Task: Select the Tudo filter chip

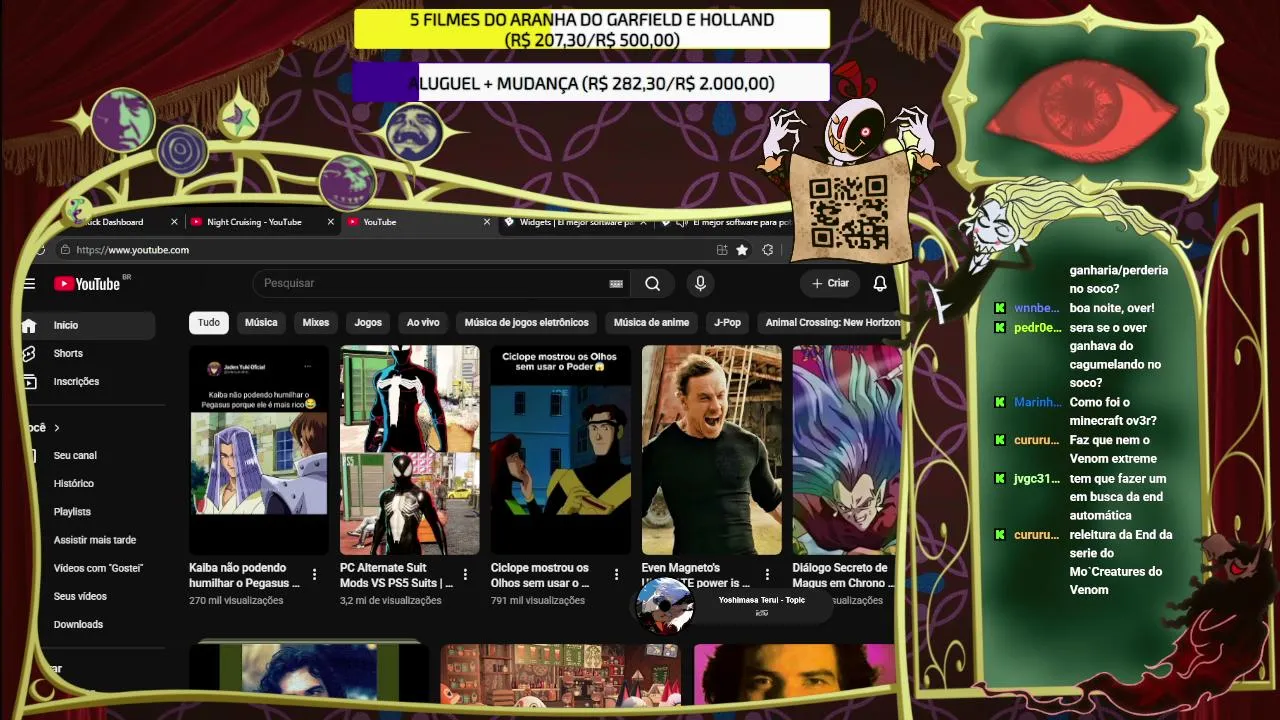Action: pyautogui.click(x=209, y=323)
